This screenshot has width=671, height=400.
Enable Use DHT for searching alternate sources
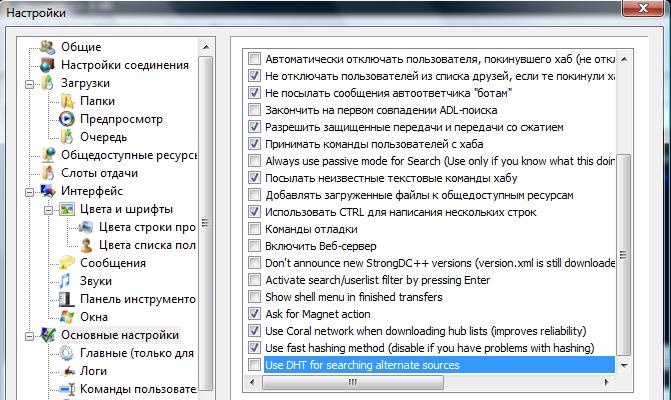click(254, 366)
